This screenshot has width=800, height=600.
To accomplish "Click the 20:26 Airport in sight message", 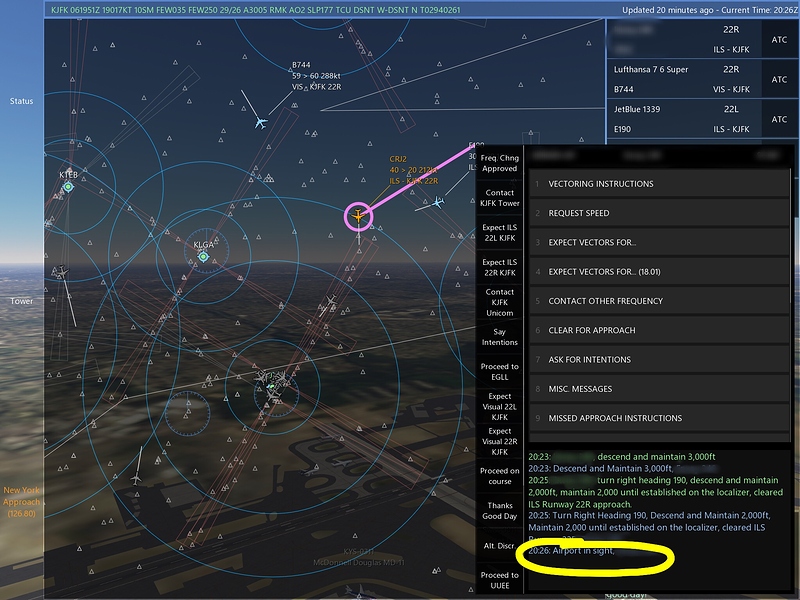I will (571, 551).
